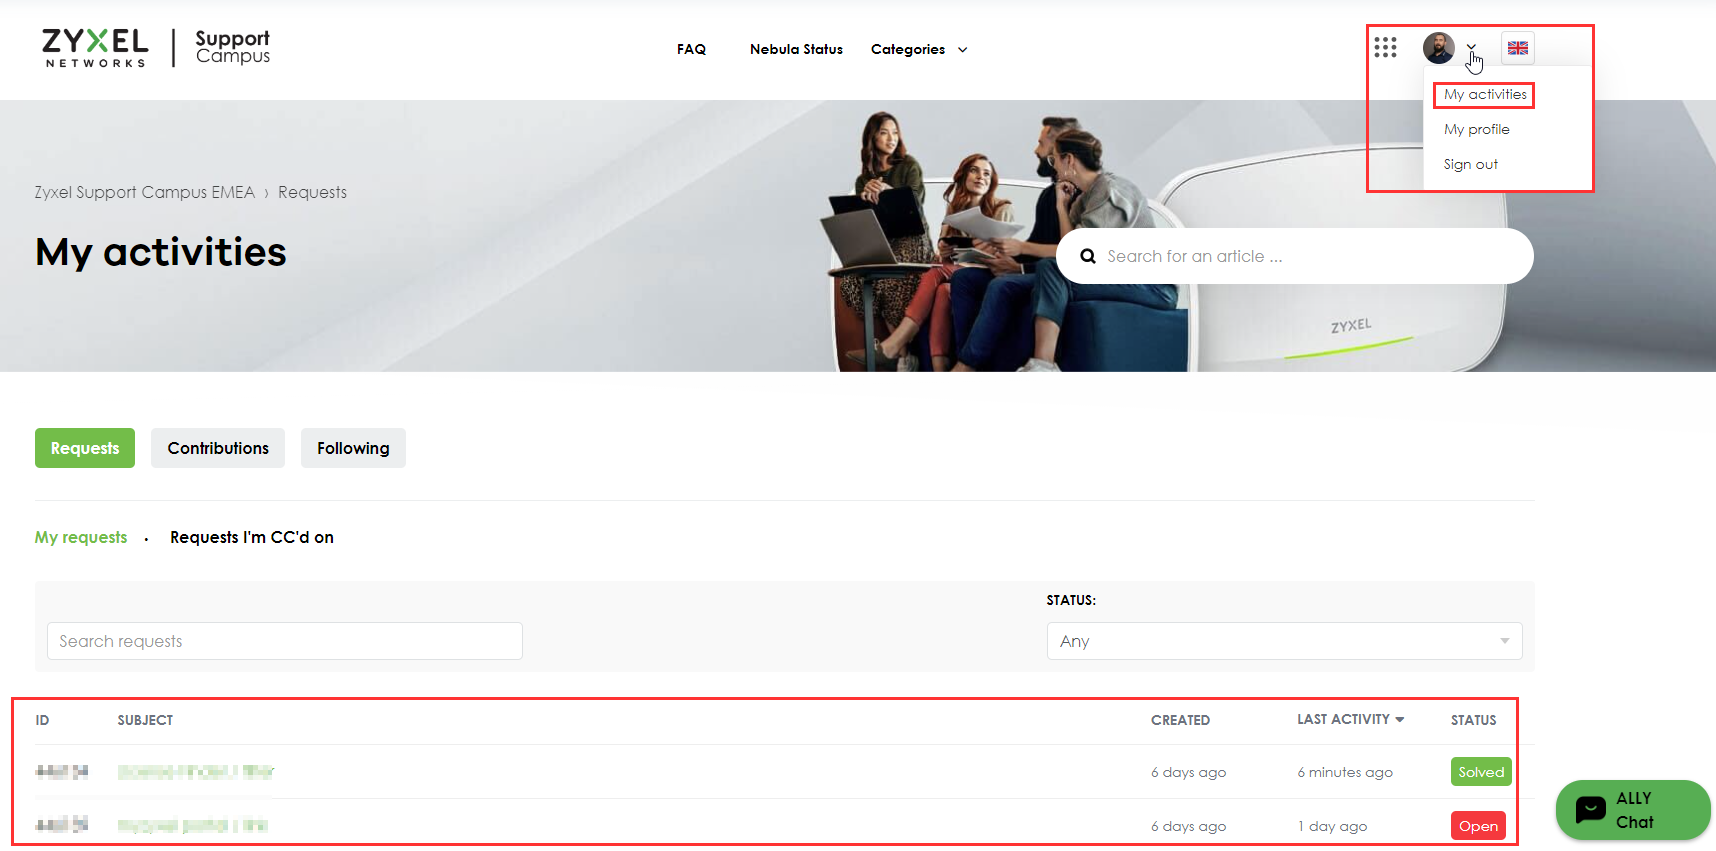Image resolution: width=1716 pixels, height=851 pixels.
Task: Open the Status filter dropdown
Action: (1283, 641)
